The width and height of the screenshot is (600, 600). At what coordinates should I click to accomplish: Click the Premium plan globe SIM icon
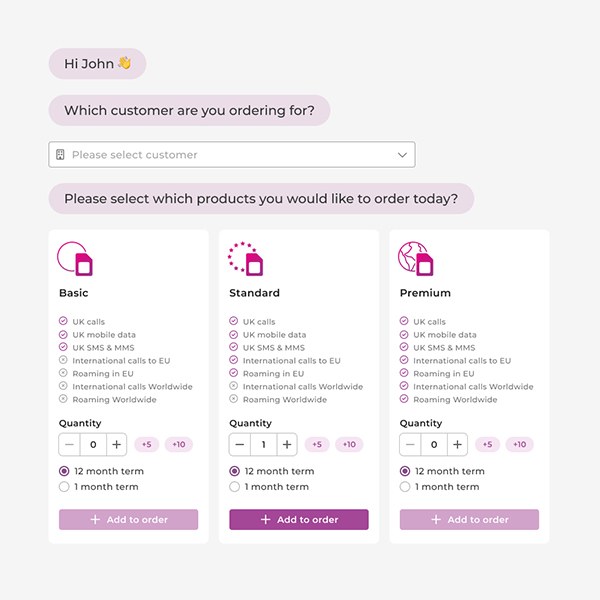coord(416,259)
